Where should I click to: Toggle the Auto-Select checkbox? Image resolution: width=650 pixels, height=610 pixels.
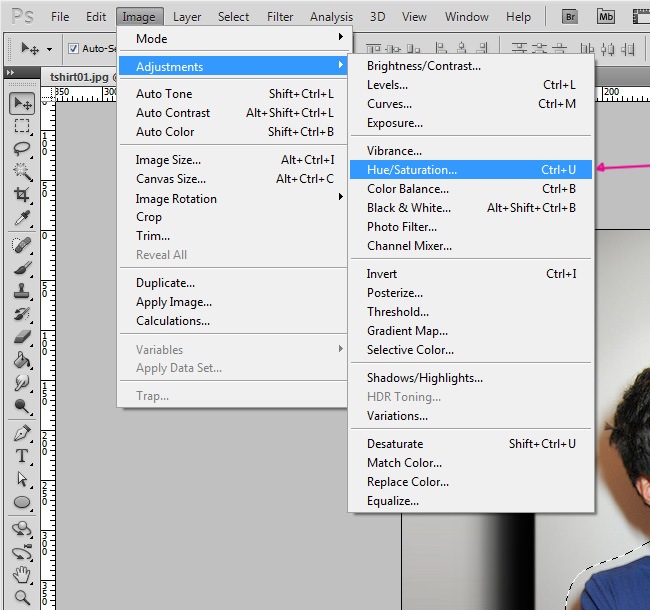point(73,48)
